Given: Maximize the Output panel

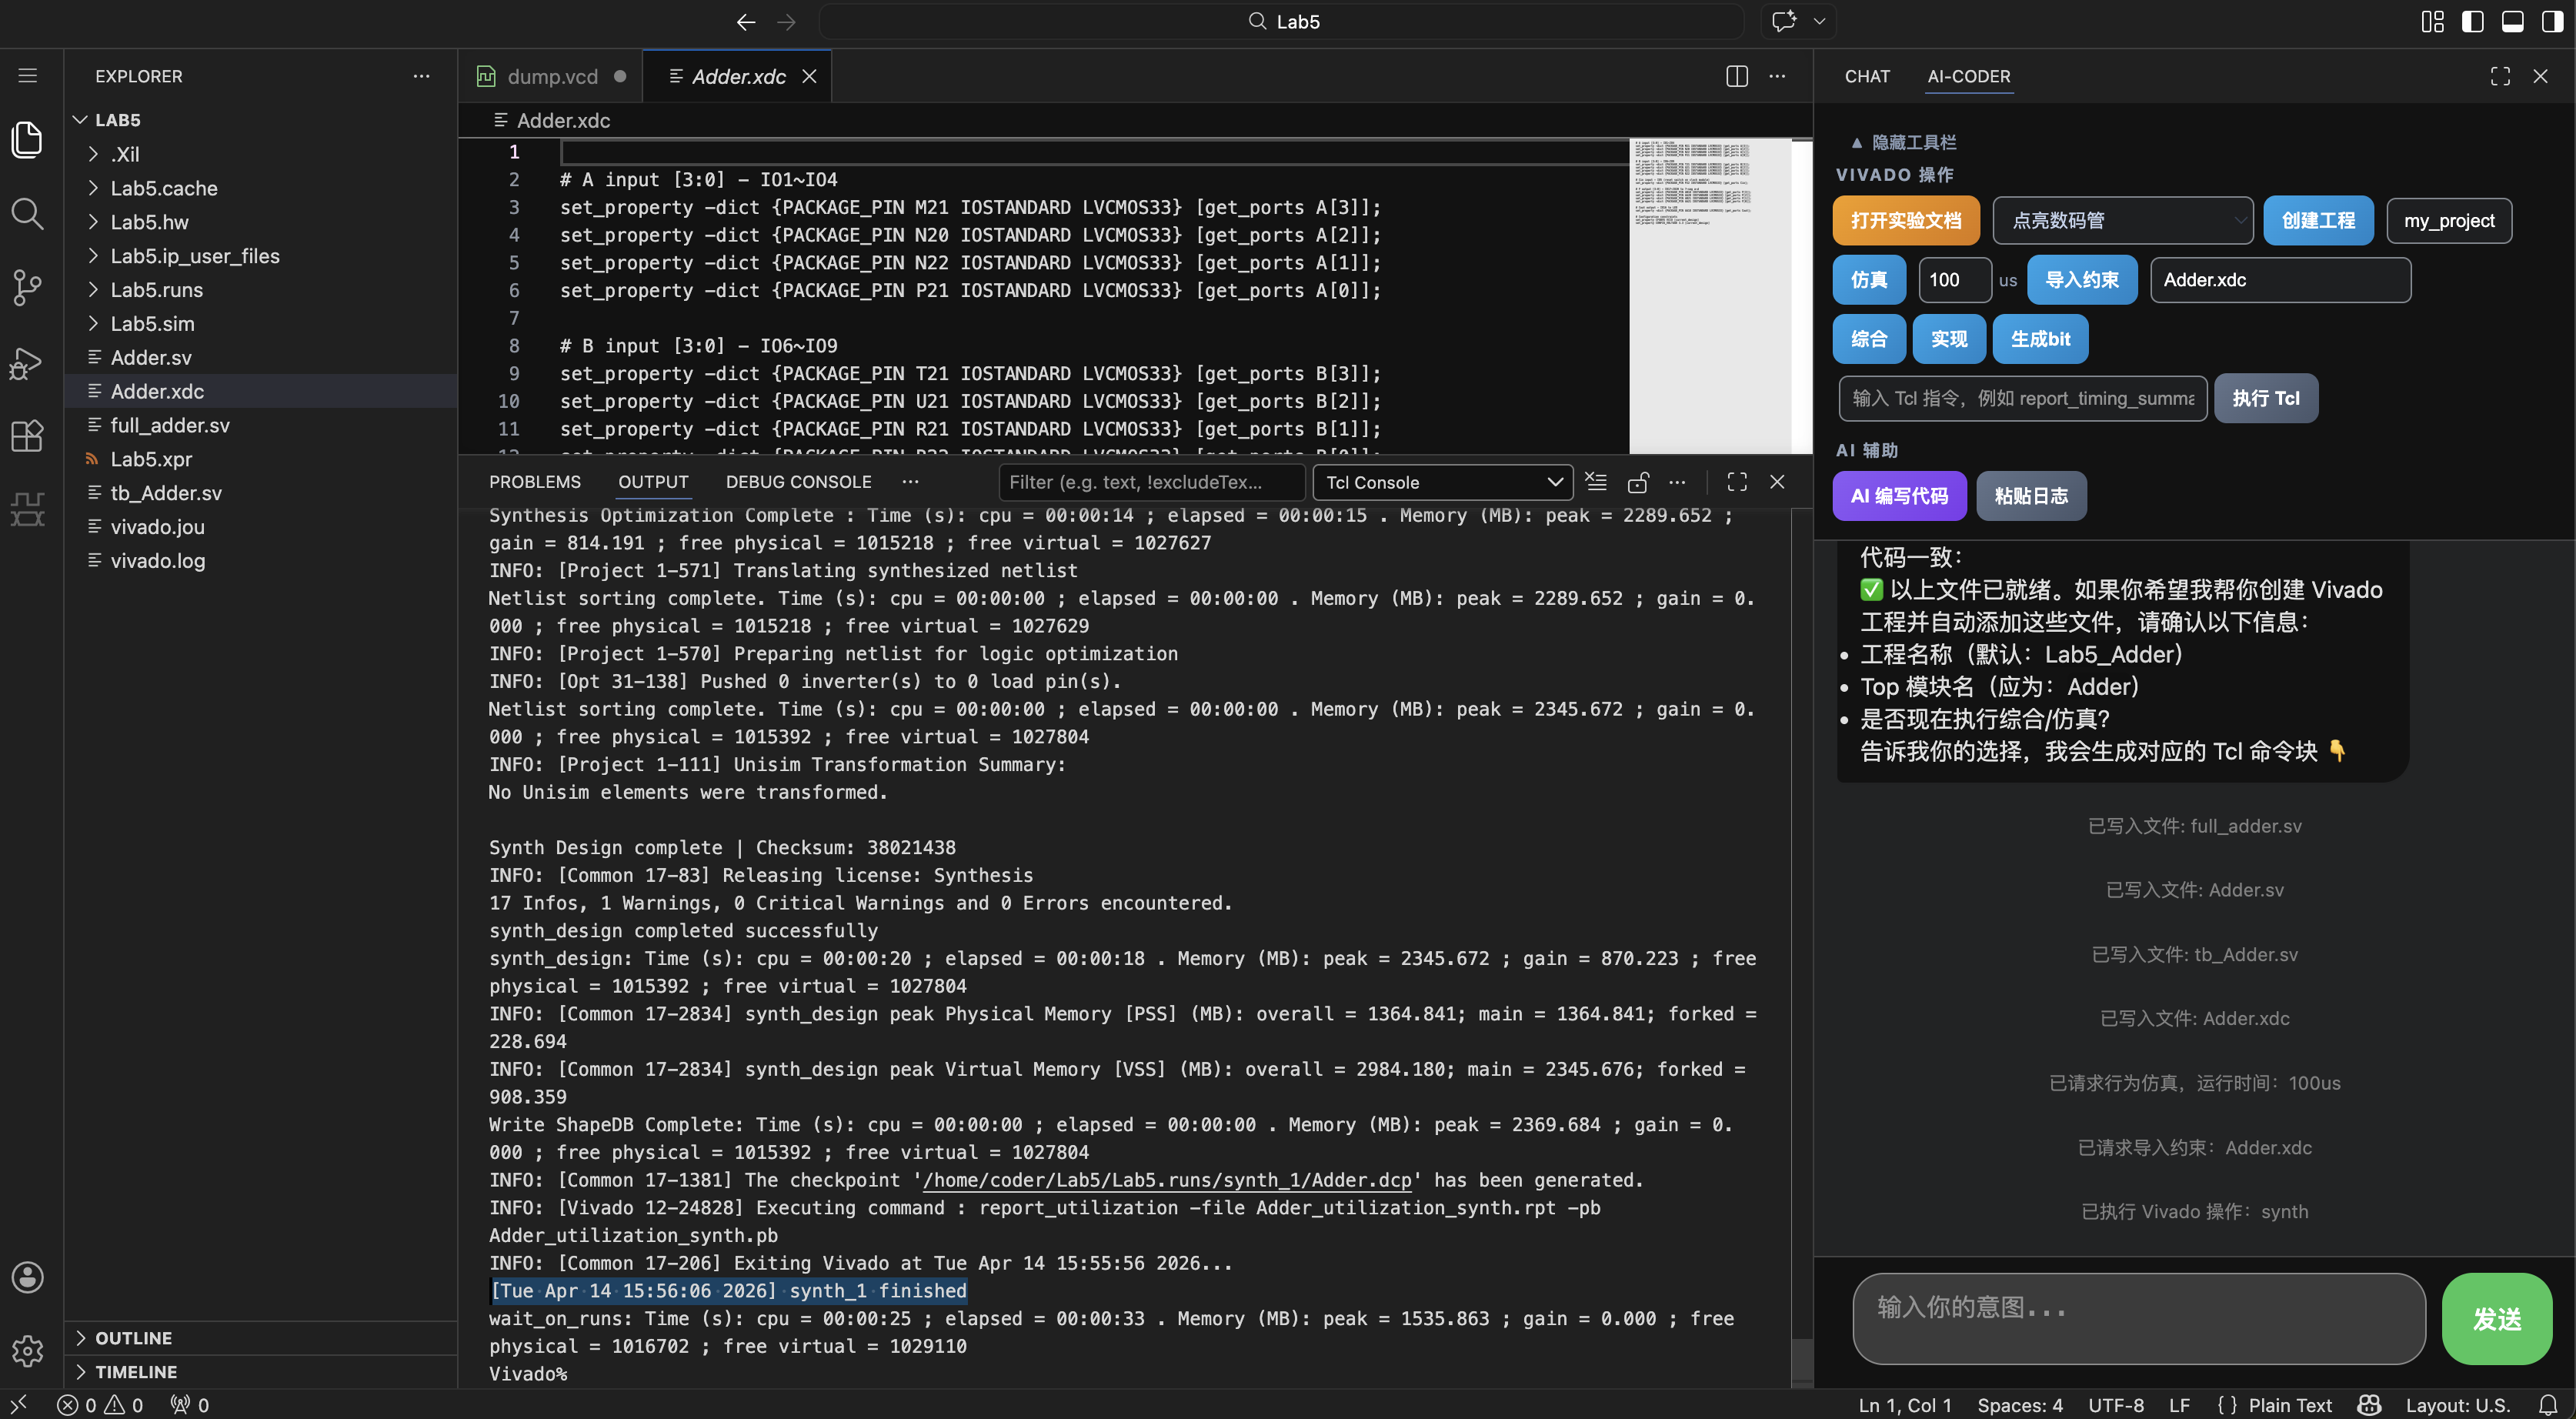Looking at the screenshot, I should [x=1737, y=481].
